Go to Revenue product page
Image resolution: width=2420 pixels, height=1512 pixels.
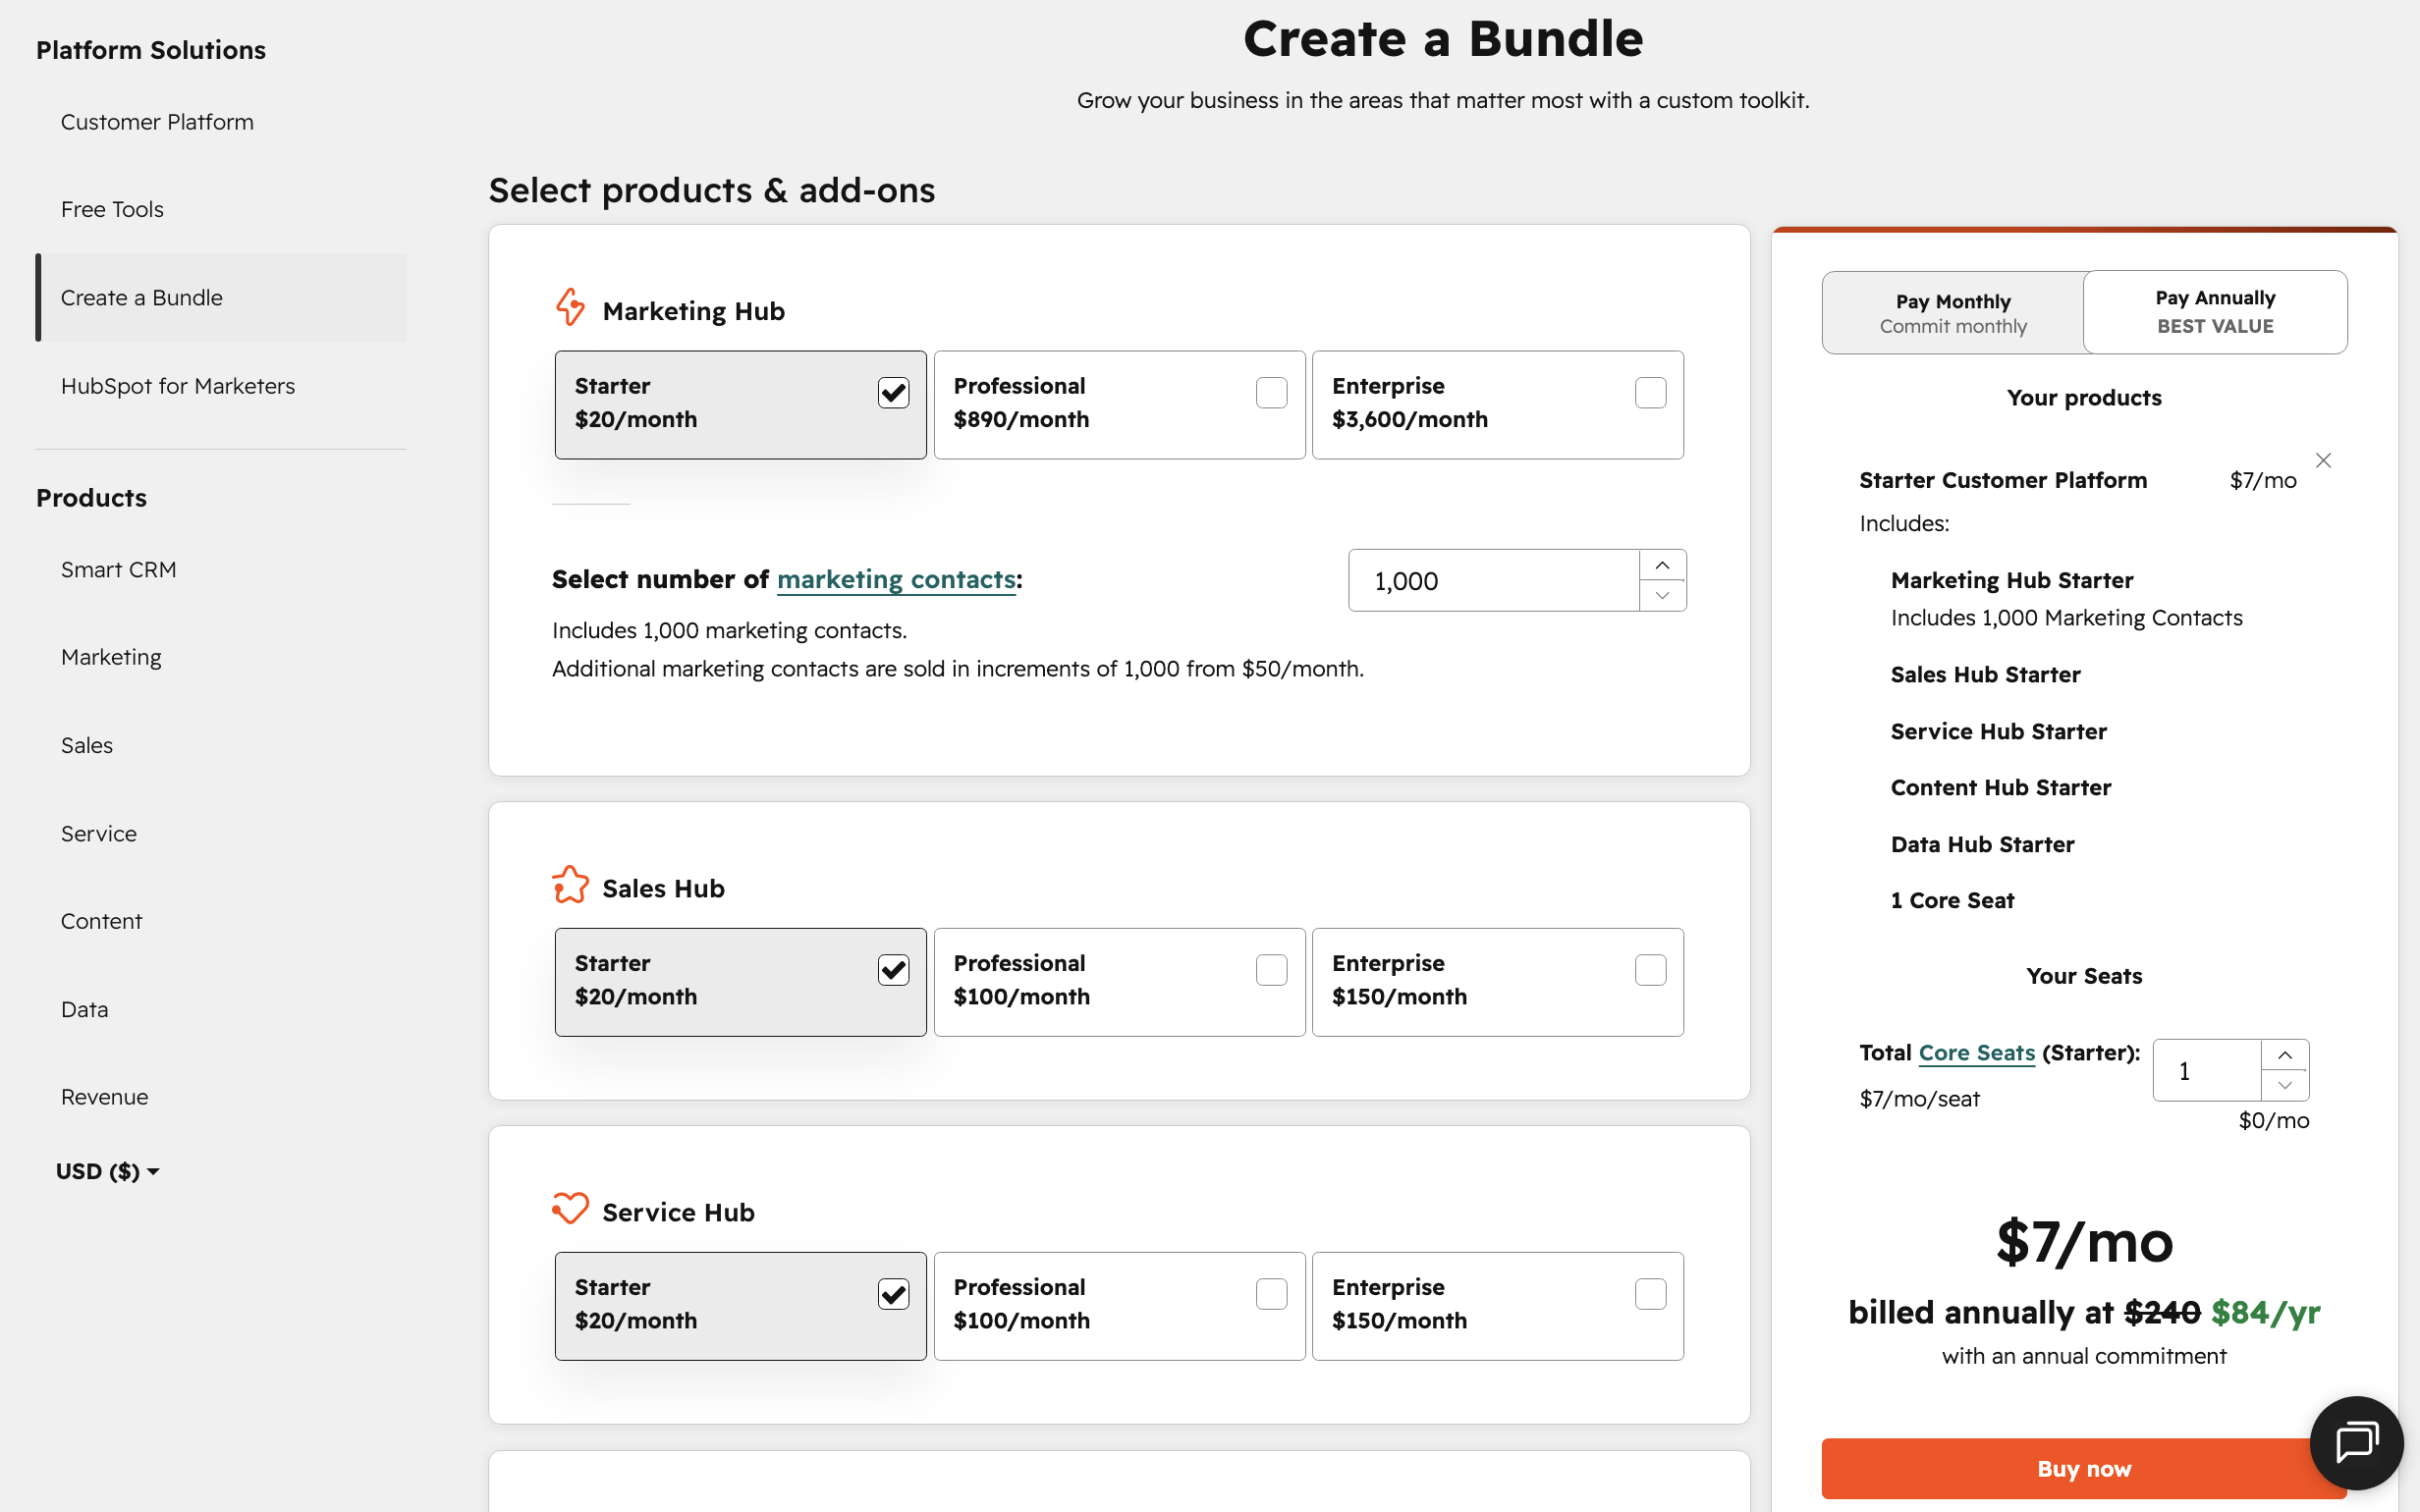click(x=104, y=1097)
